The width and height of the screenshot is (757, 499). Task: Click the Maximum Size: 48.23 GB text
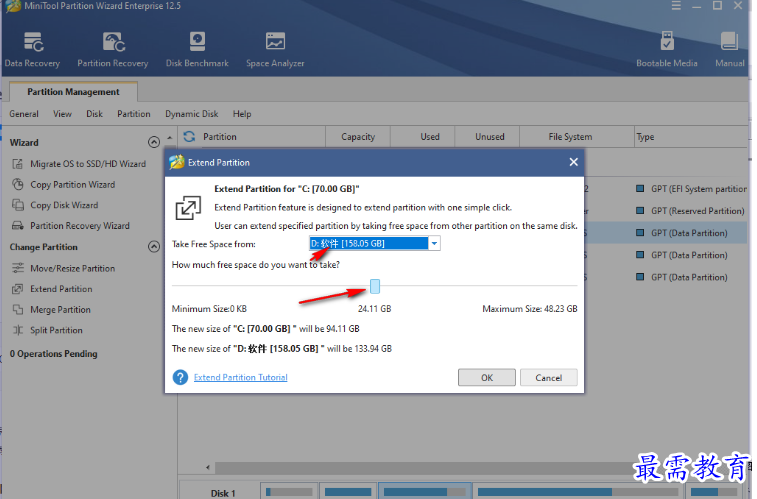point(530,309)
